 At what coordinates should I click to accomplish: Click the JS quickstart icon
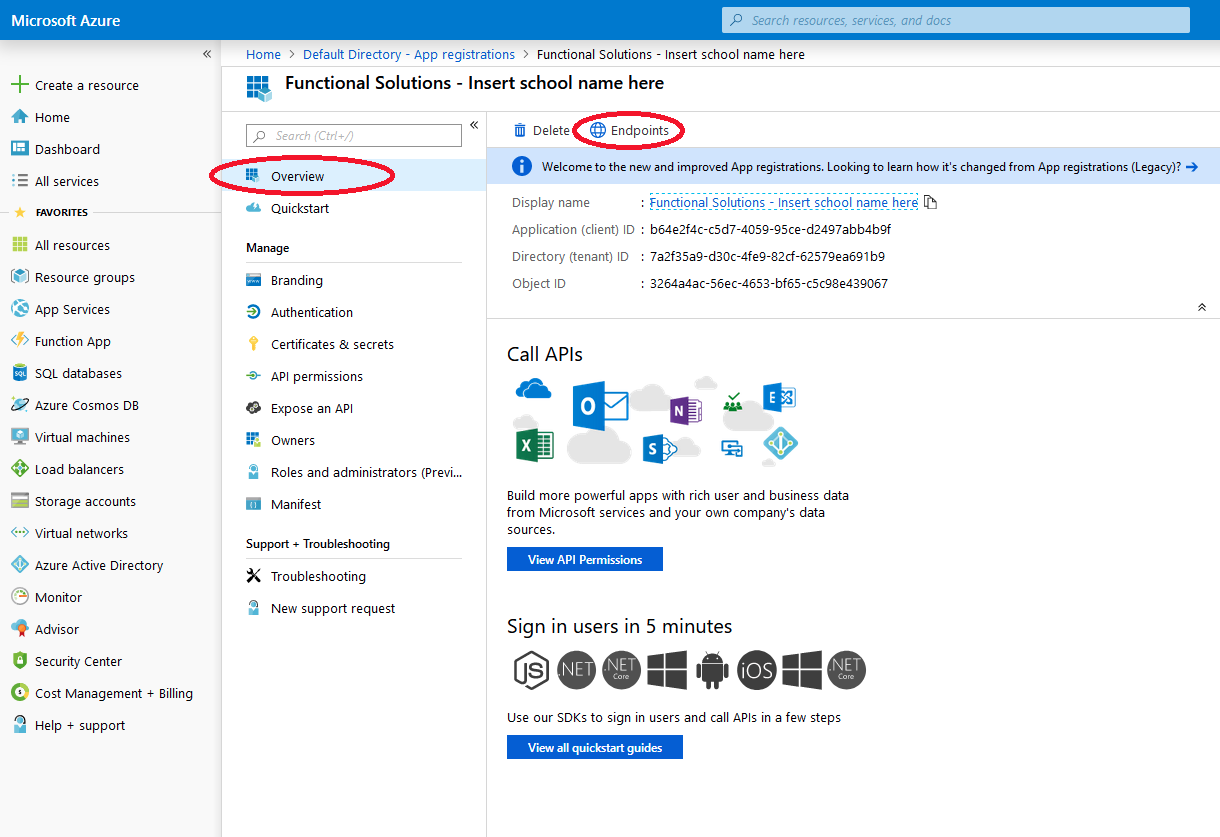point(532,670)
